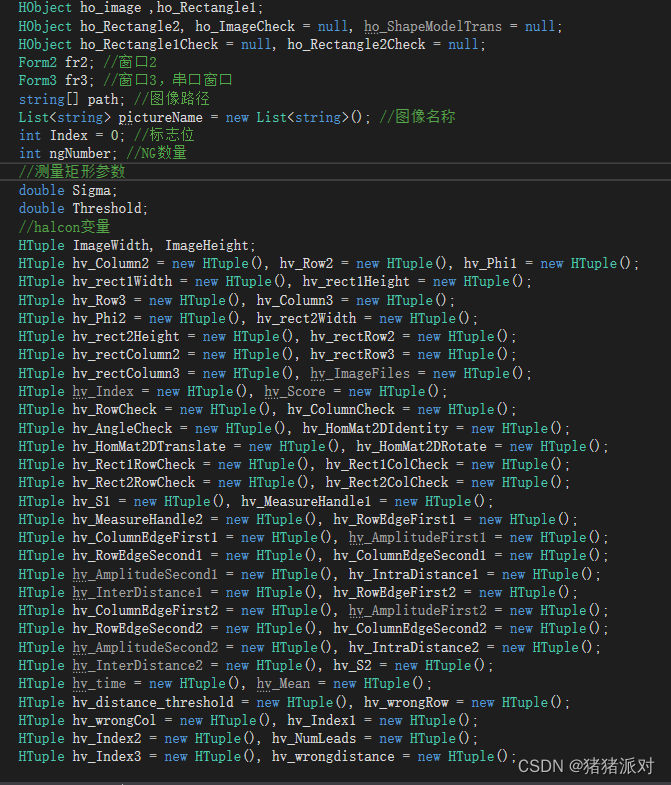Click the hv_Column2 variable
Viewport: 671px width, 785px height.
(x=111, y=263)
